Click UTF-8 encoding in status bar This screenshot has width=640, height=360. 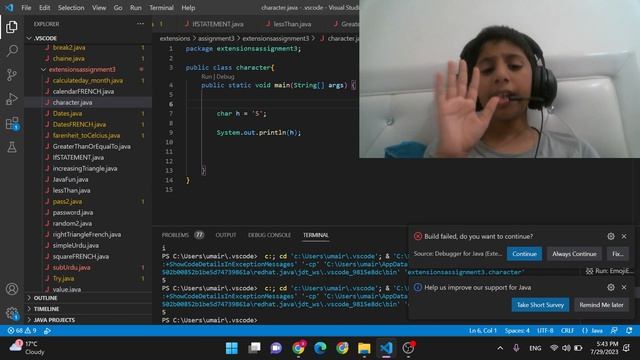545,331
